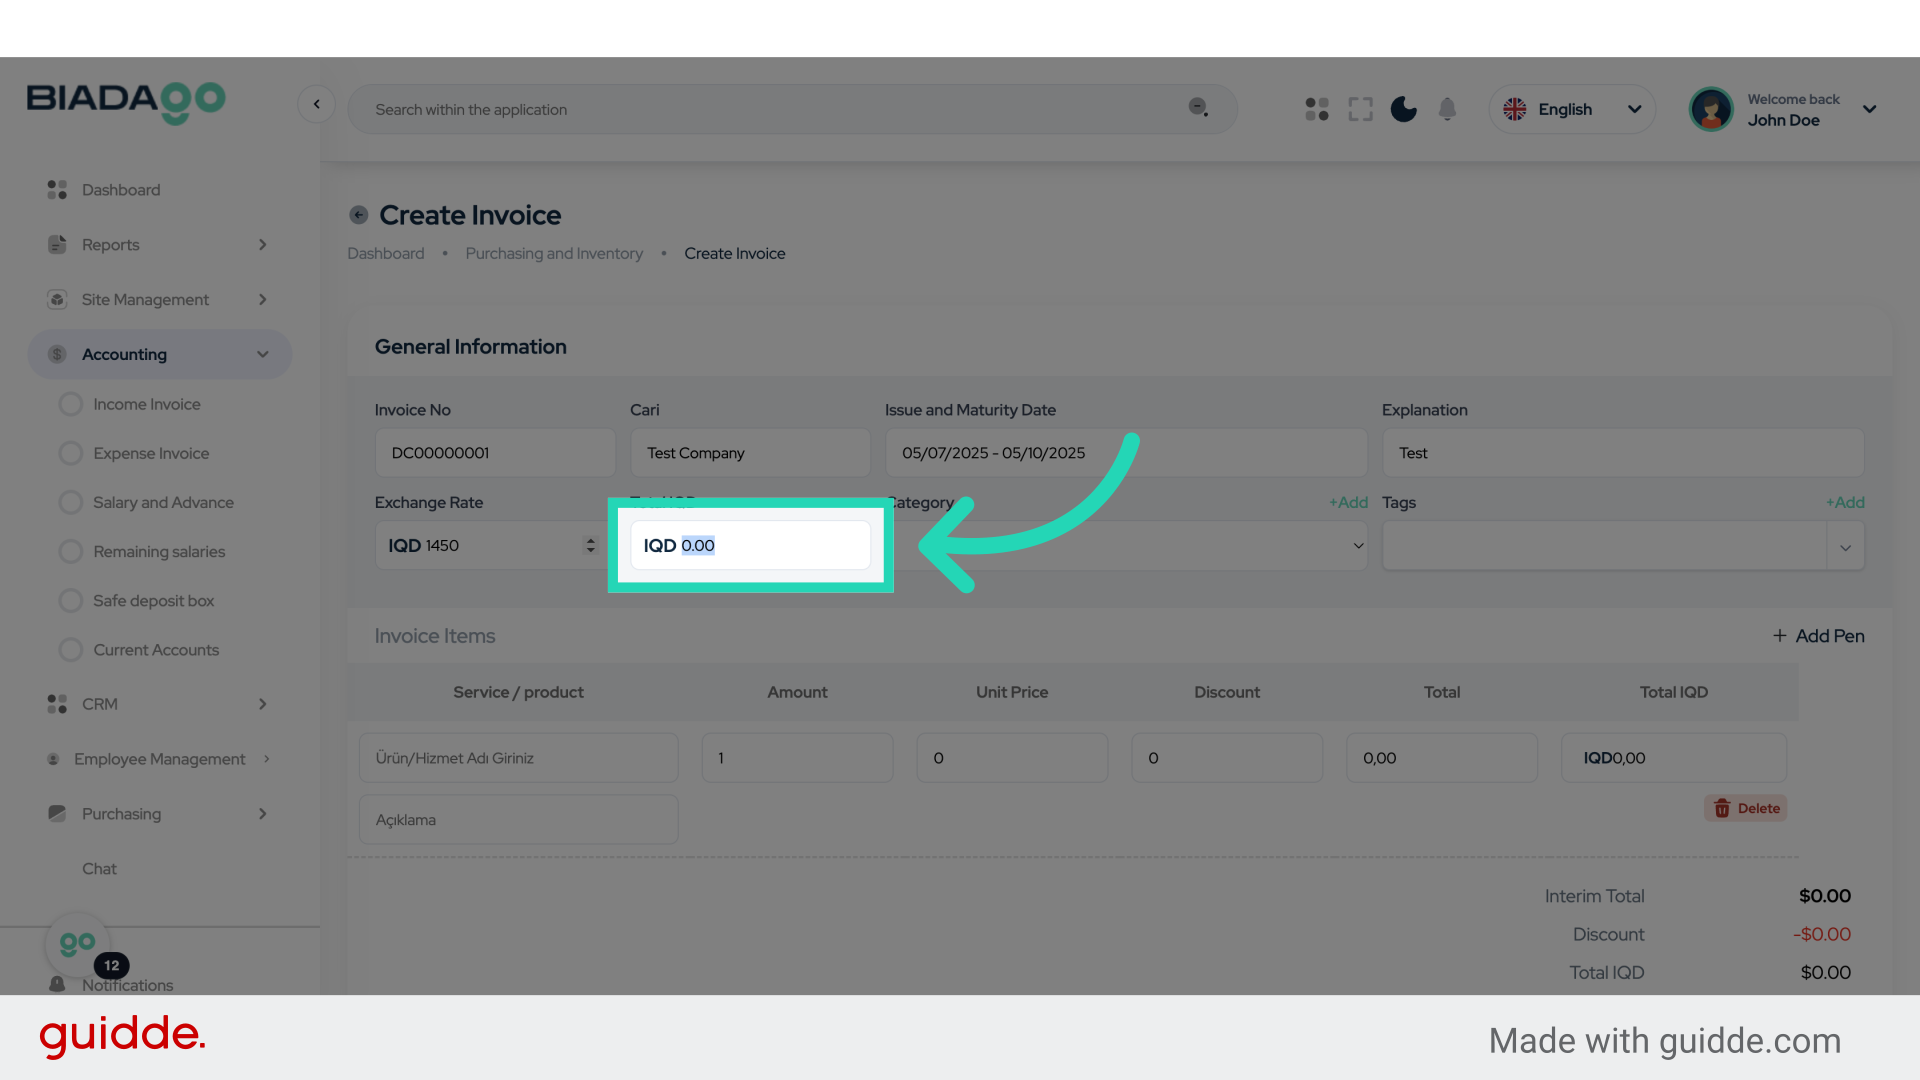Expand the Reports menu chevron
Image resolution: width=1920 pixels, height=1080 pixels.
pos(263,245)
